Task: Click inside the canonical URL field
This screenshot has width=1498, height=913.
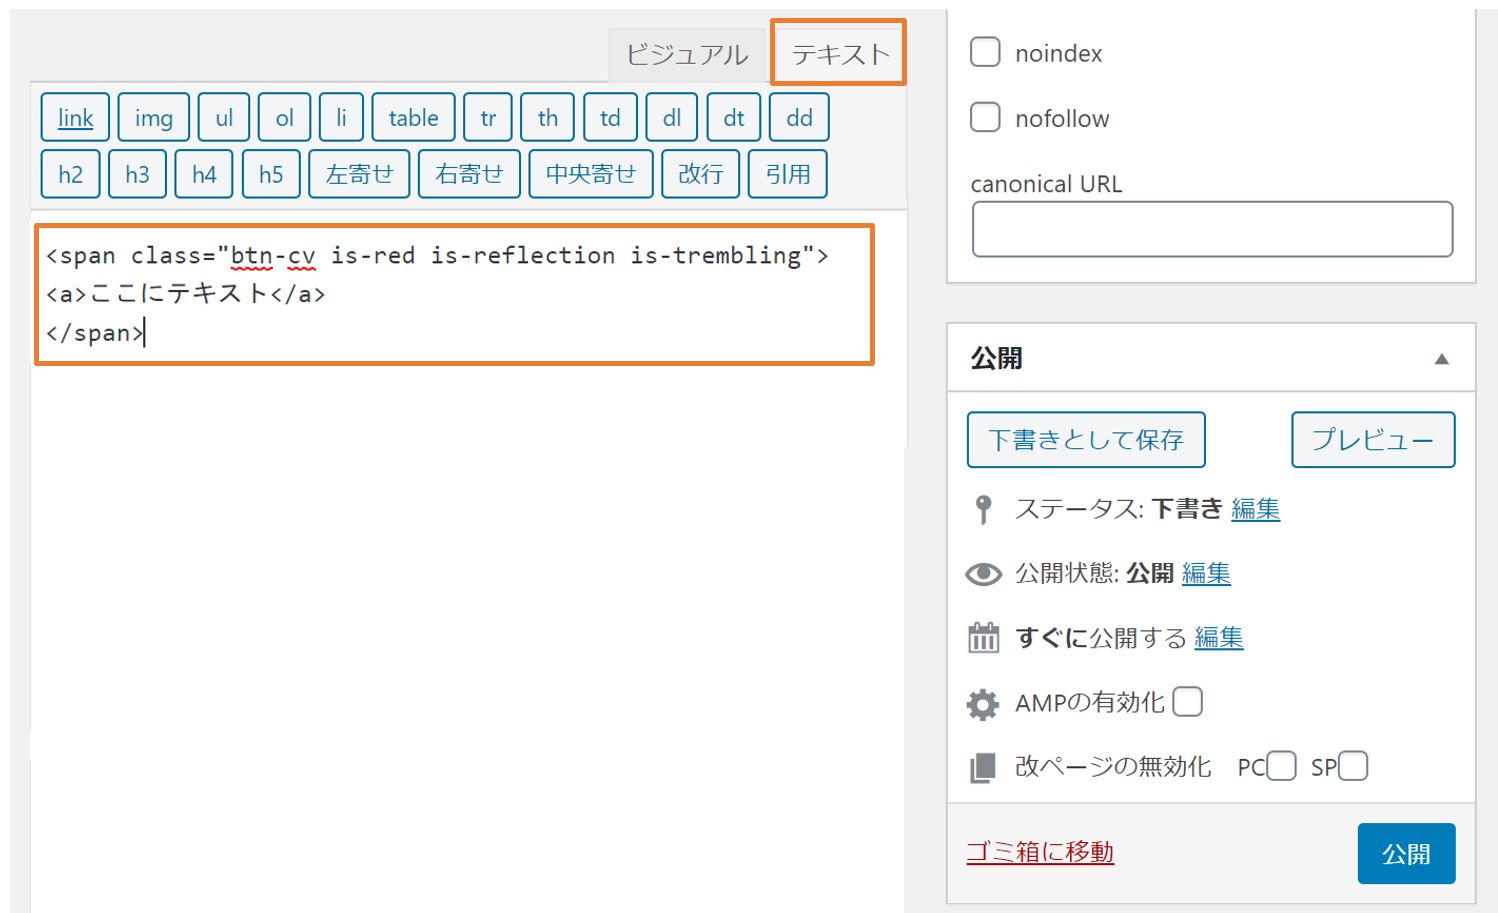Action: (1212, 228)
